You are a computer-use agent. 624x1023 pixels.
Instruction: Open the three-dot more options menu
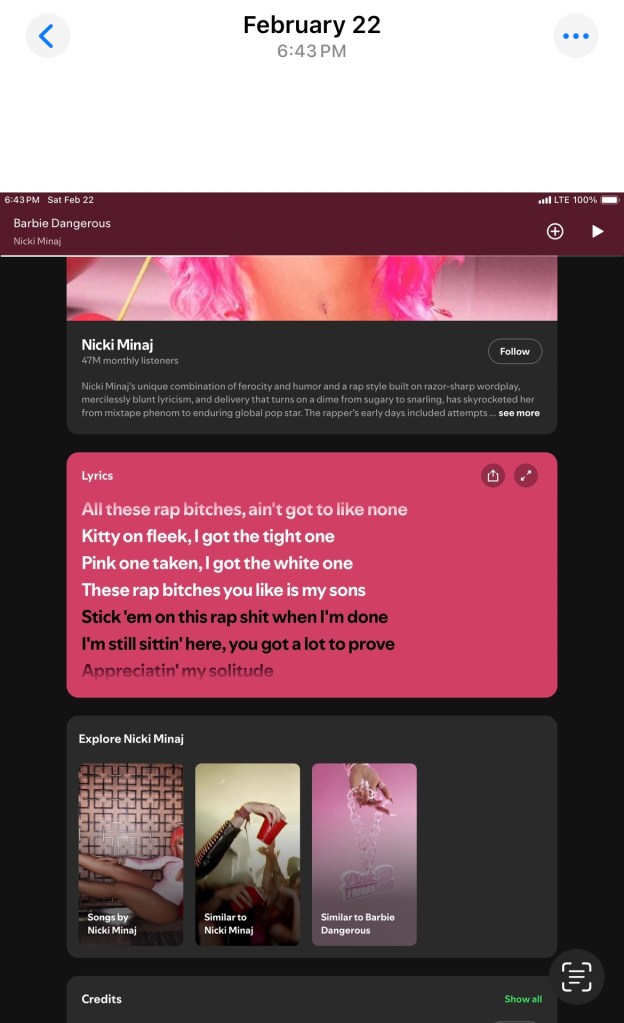click(x=576, y=36)
